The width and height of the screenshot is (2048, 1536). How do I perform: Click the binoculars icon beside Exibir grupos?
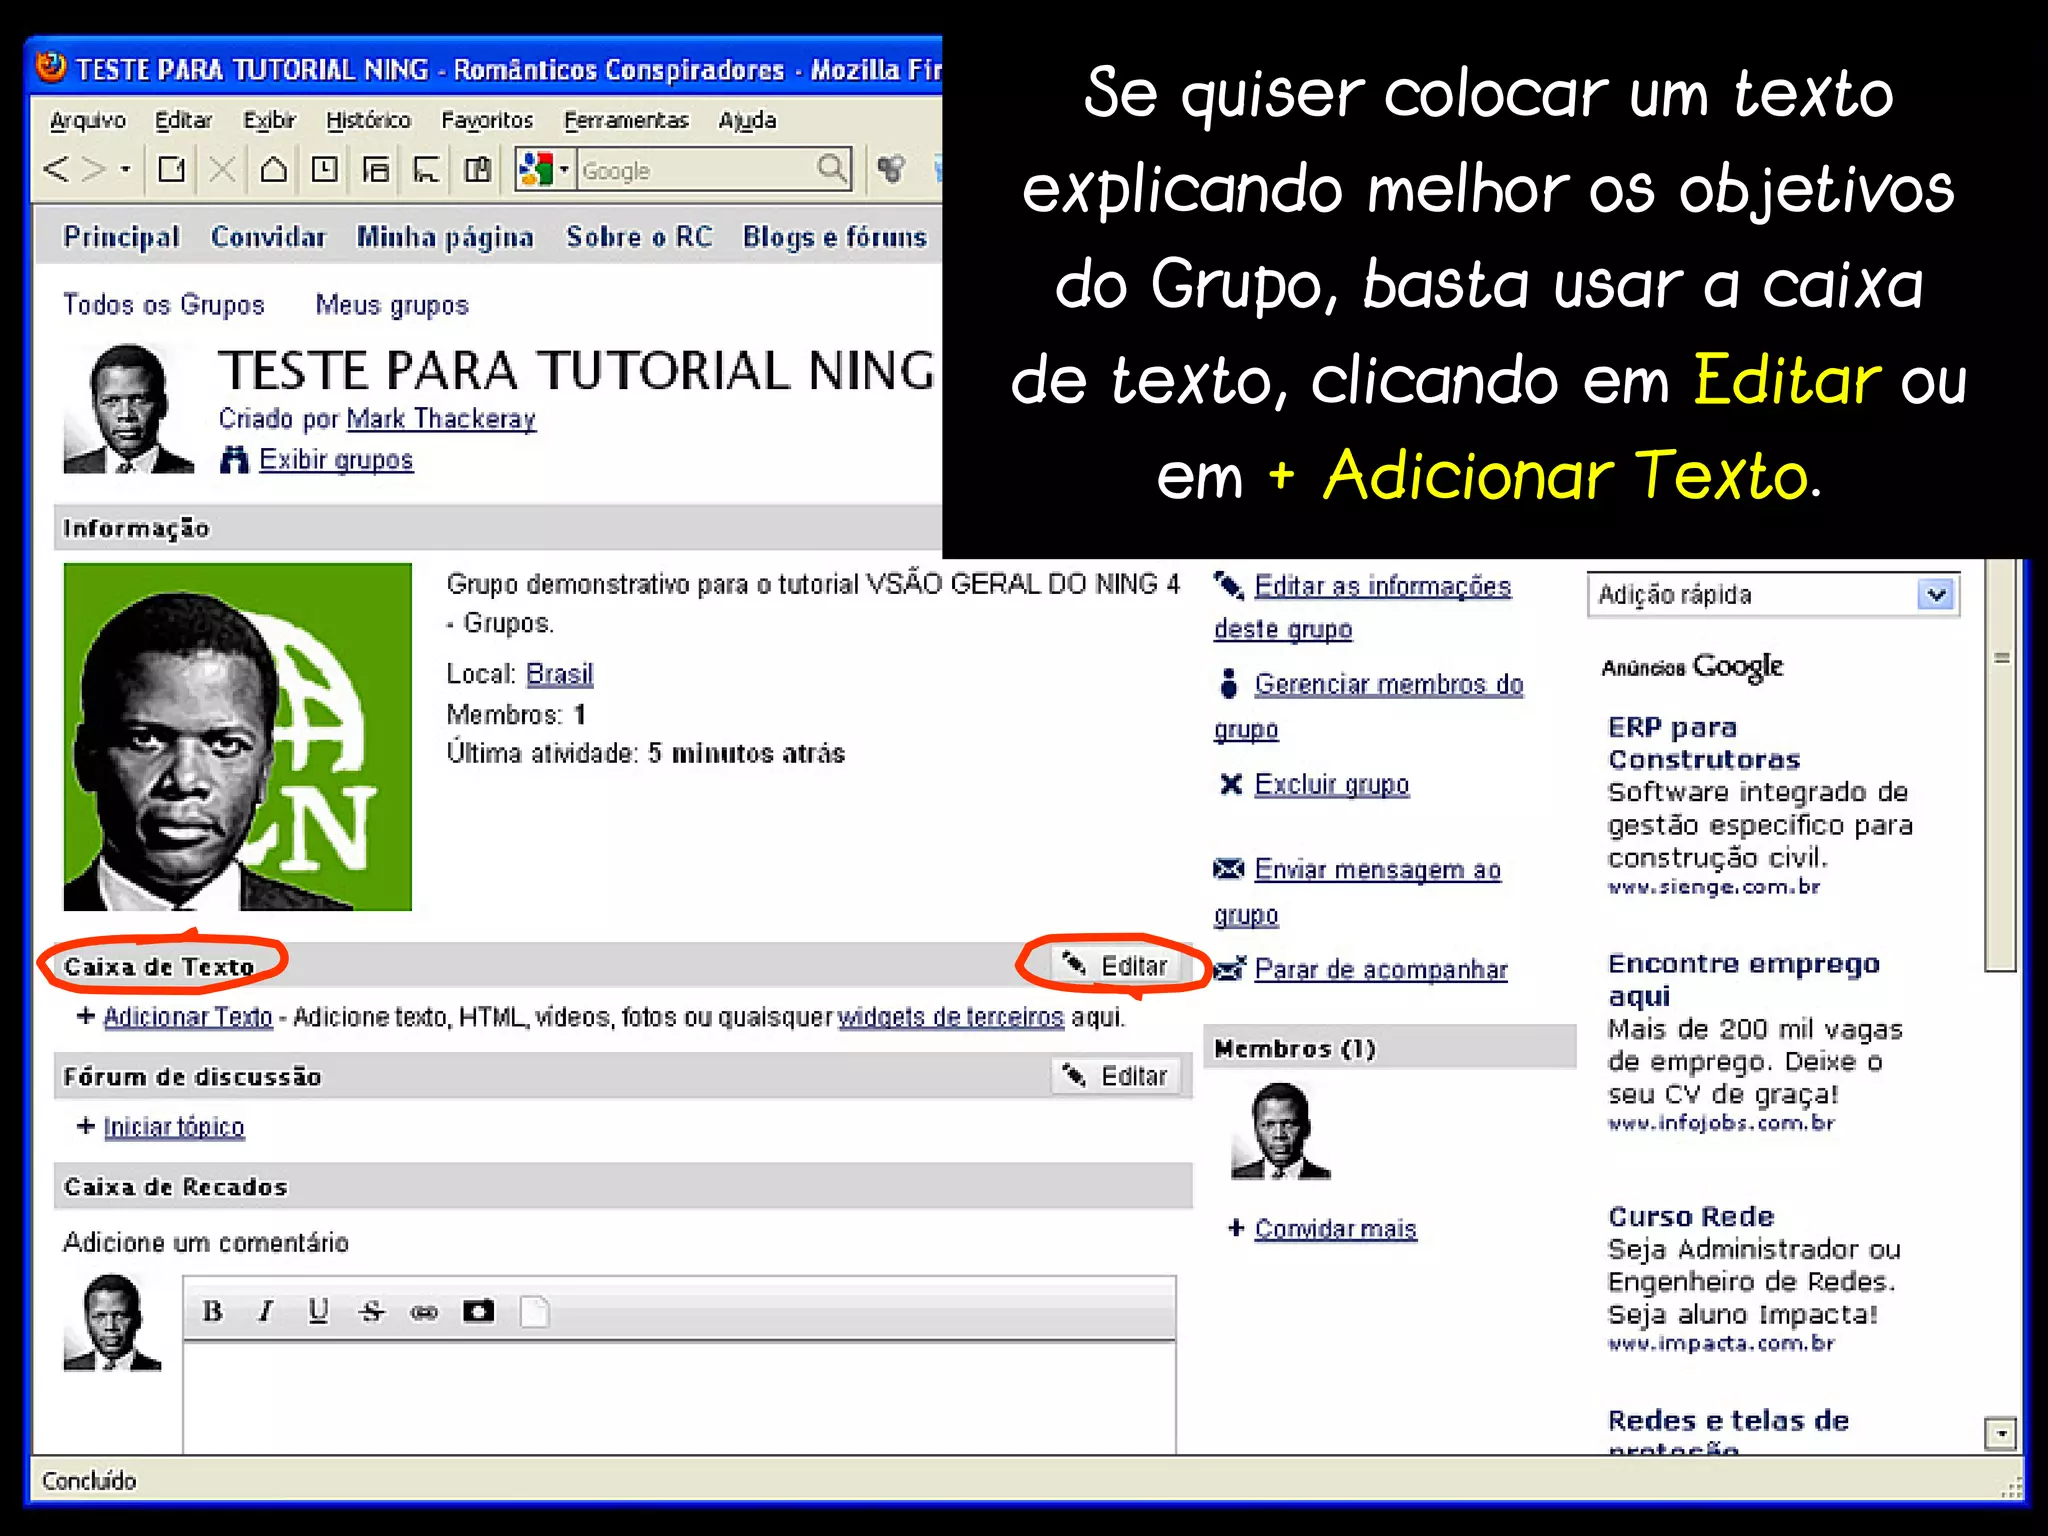(233, 459)
